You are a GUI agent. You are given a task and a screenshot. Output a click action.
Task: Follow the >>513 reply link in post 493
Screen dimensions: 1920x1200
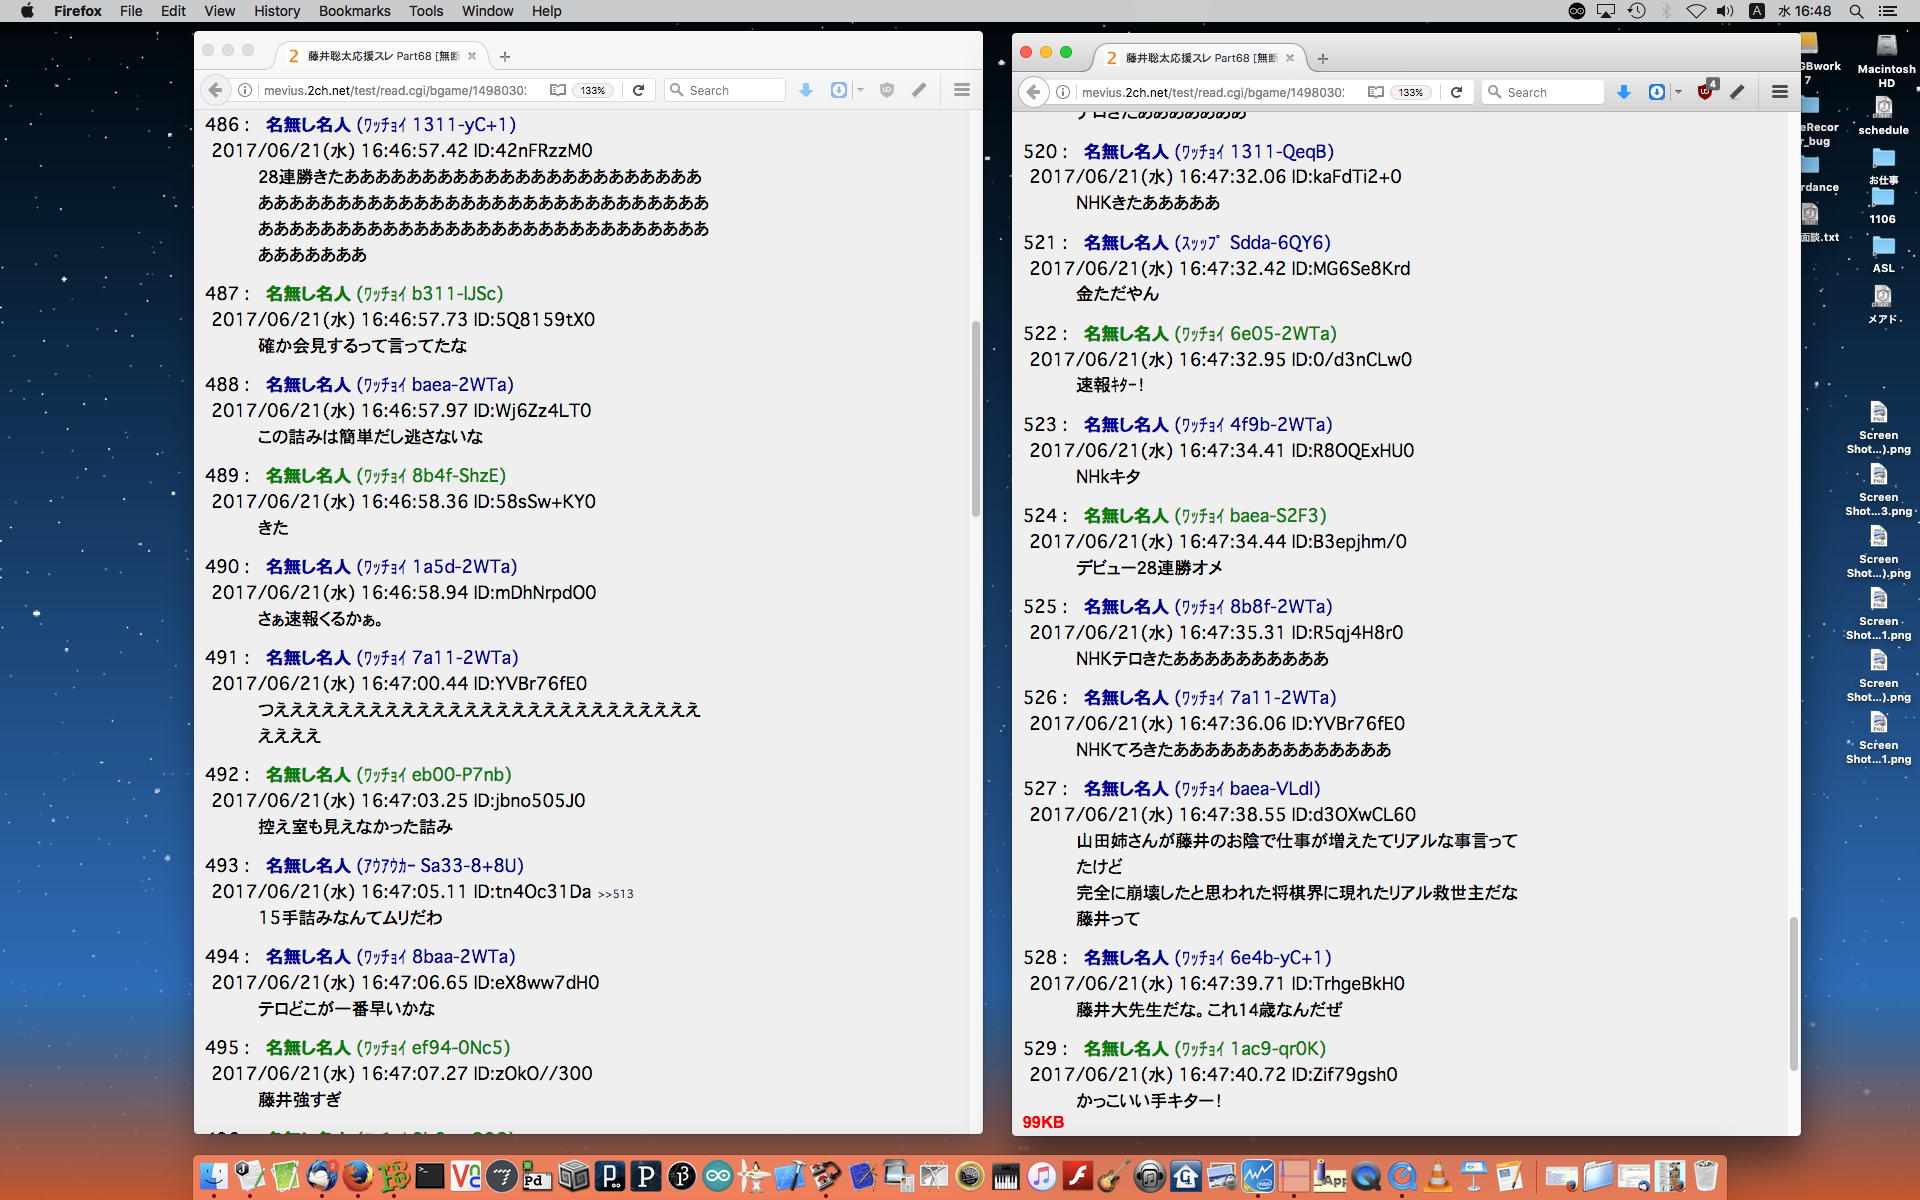[x=616, y=894]
